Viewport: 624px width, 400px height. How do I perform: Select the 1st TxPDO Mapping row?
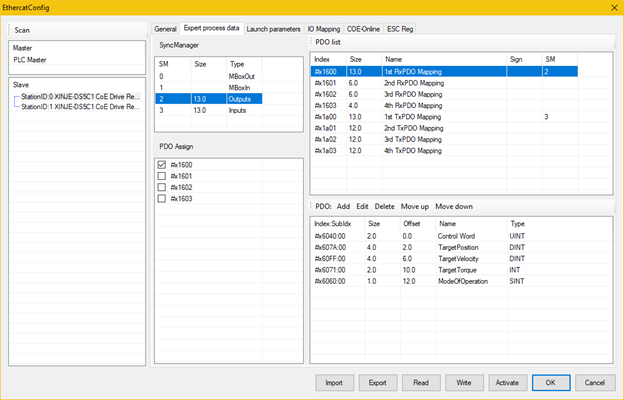[413, 117]
